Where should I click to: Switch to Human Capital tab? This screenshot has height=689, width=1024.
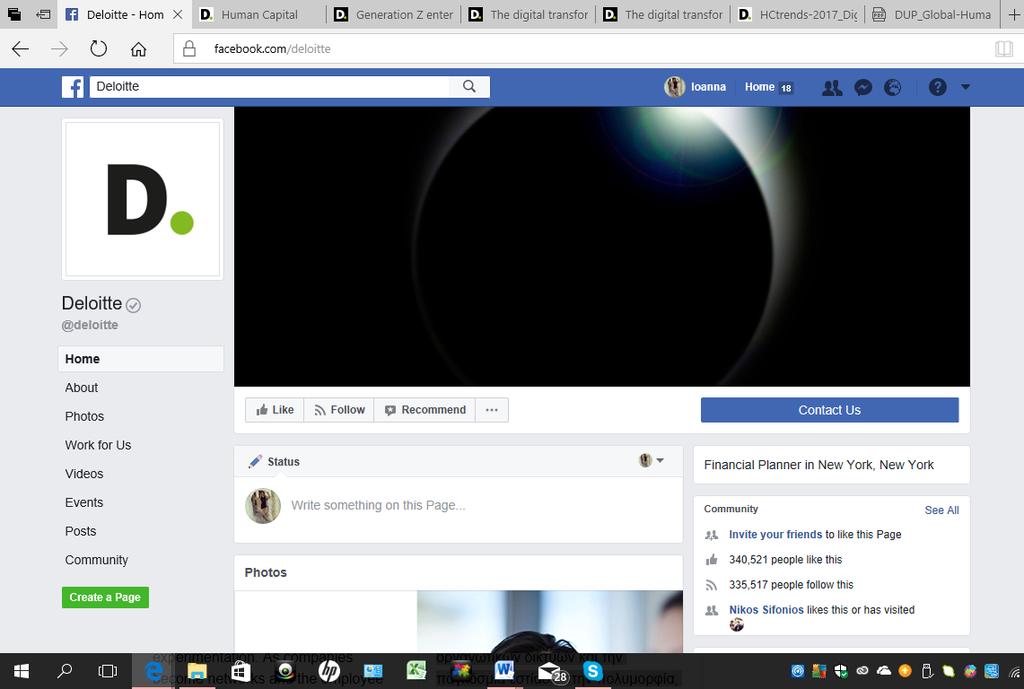click(259, 14)
